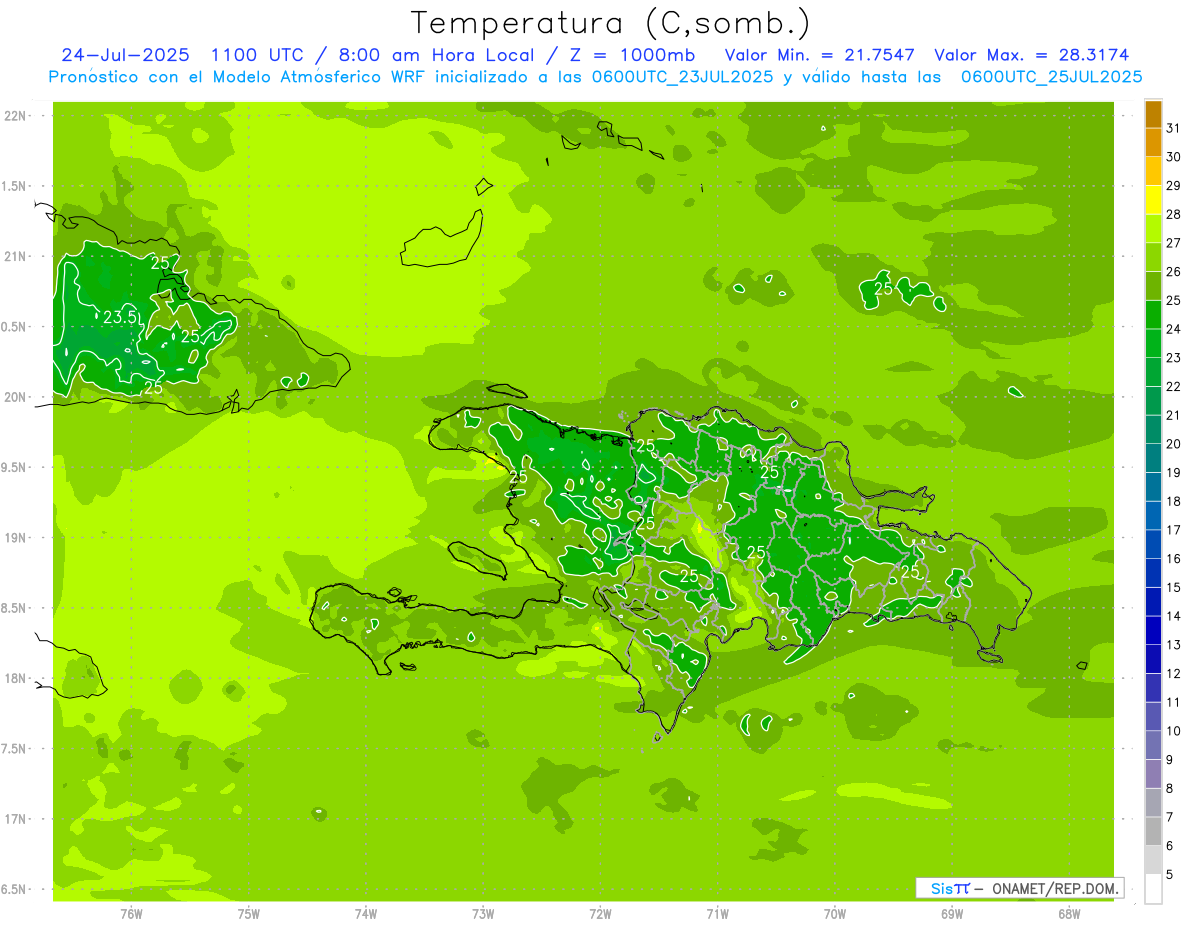
Task: Click the "ONAMET/REP.DOM." credit label
Action: point(1057,888)
